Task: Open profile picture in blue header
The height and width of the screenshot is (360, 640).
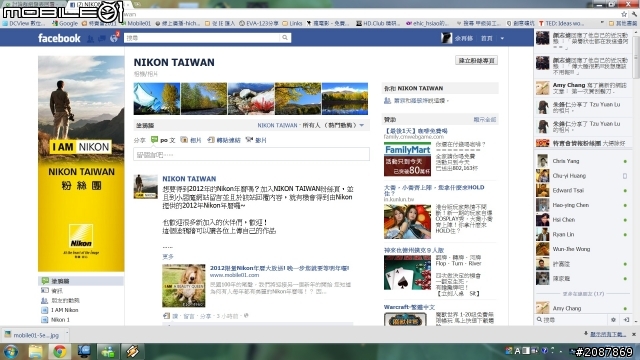Action: (447, 38)
